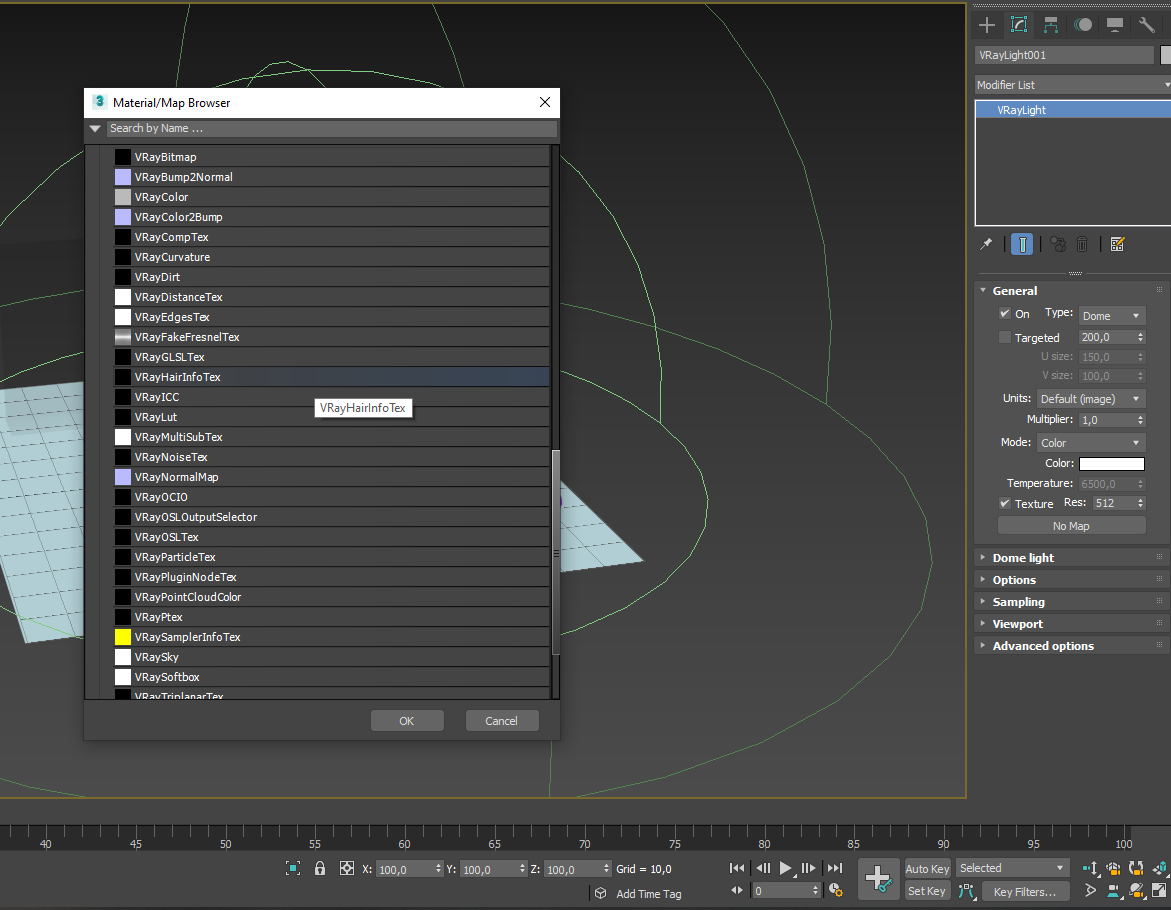Image resolution: width=1171 pixels, height=910 pixels.
Task: Click the Pin Stack icon
Action: point(987,244)
